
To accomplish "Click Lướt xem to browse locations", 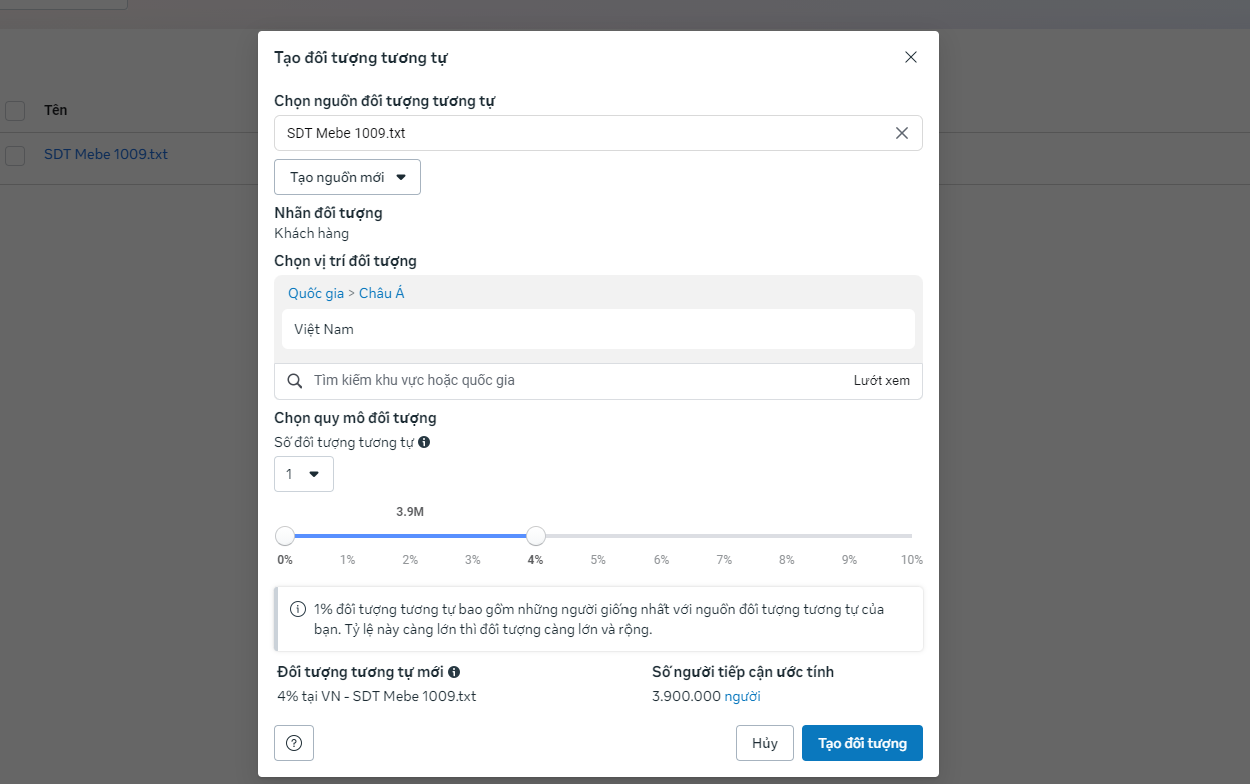I will click(x=881, y=381).
